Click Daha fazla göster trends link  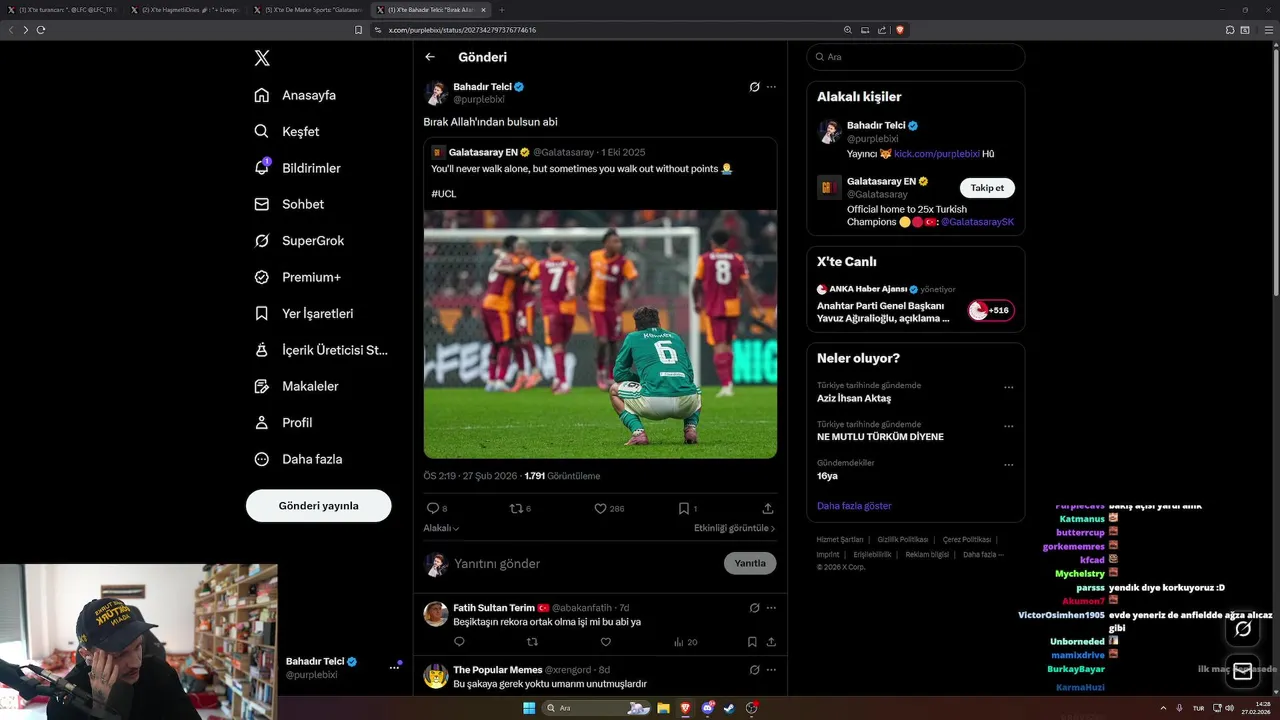[x=854, y=506]
